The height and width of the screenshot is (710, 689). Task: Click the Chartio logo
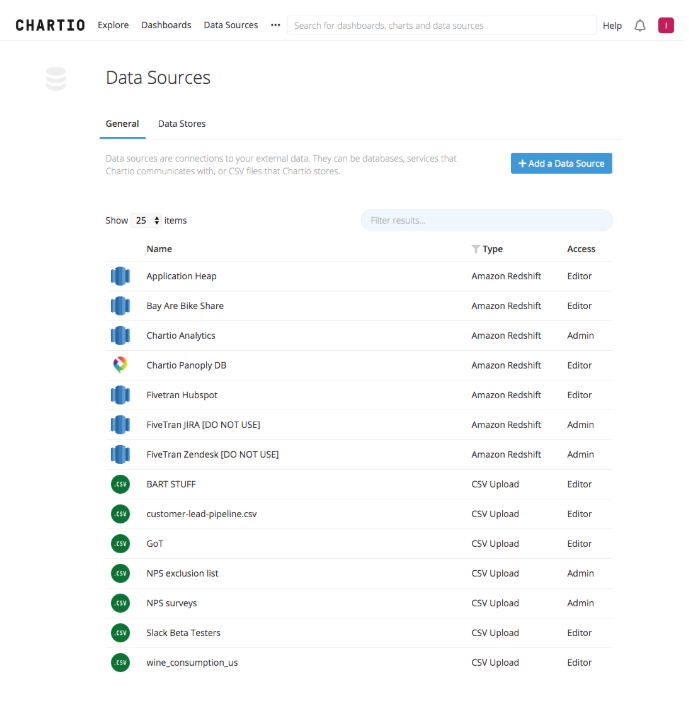pyautogui.click(x=50, y=25)
